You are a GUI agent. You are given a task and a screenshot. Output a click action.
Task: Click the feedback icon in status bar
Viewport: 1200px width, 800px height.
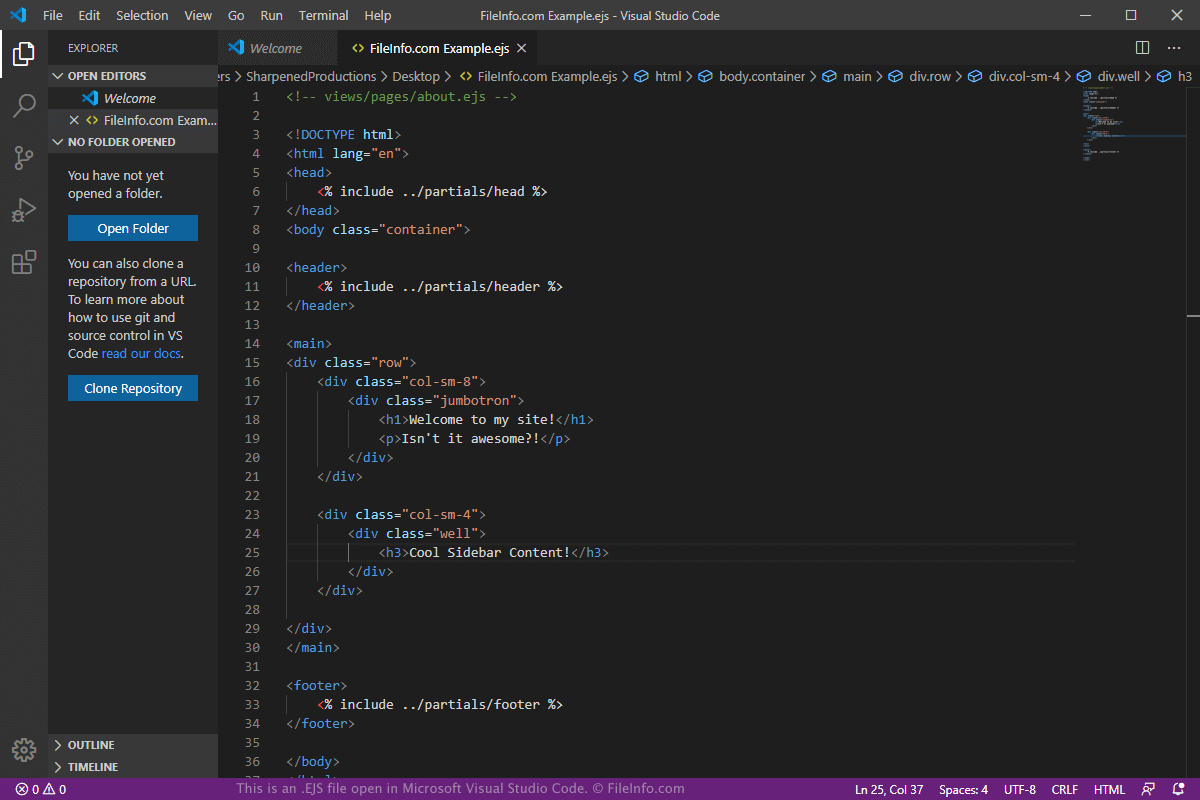[1149, 789]
